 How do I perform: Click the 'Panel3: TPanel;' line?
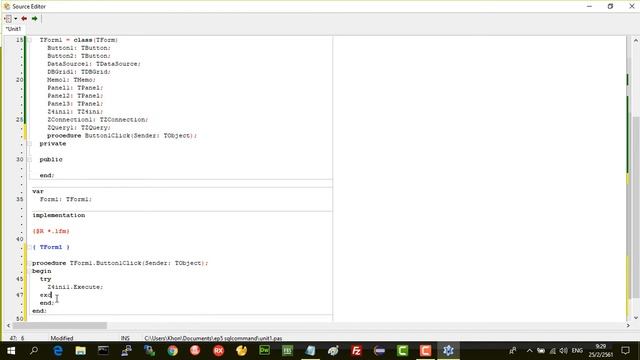tap(75, 104)
